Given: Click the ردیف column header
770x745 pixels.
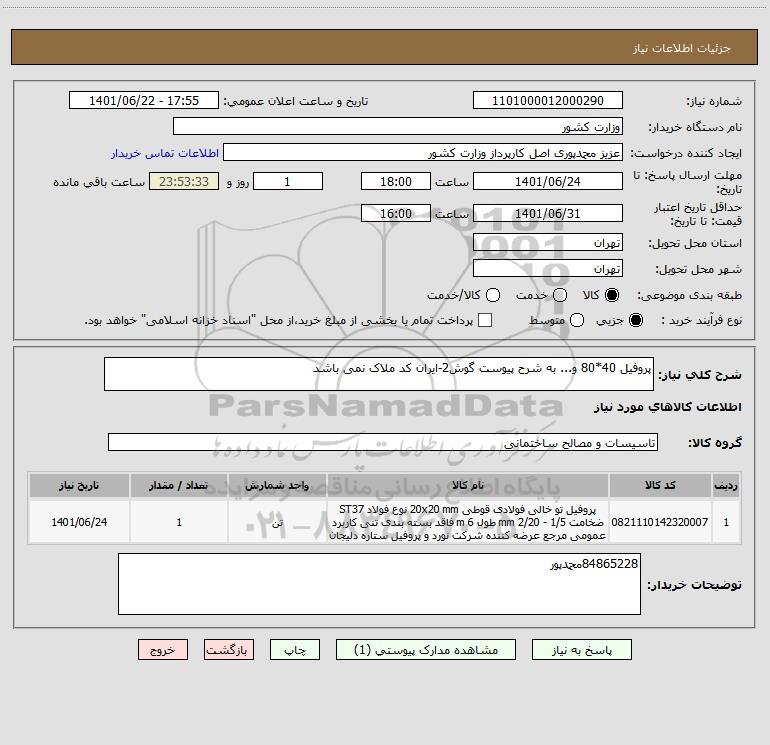Looking at the screenshot, I should (726, 485).
